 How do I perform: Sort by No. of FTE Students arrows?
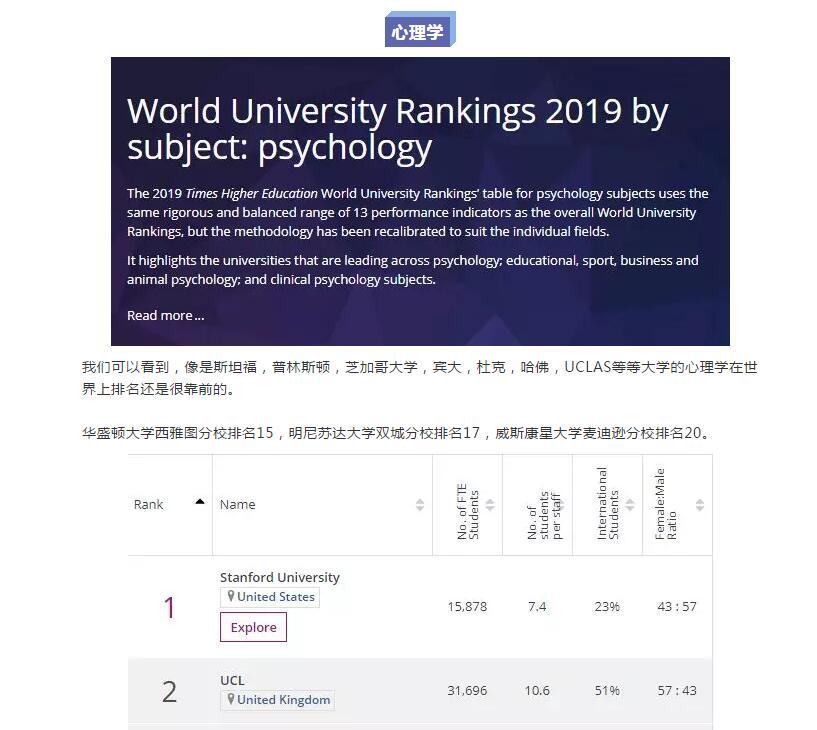pyautogui.click(x=490, y=505)
